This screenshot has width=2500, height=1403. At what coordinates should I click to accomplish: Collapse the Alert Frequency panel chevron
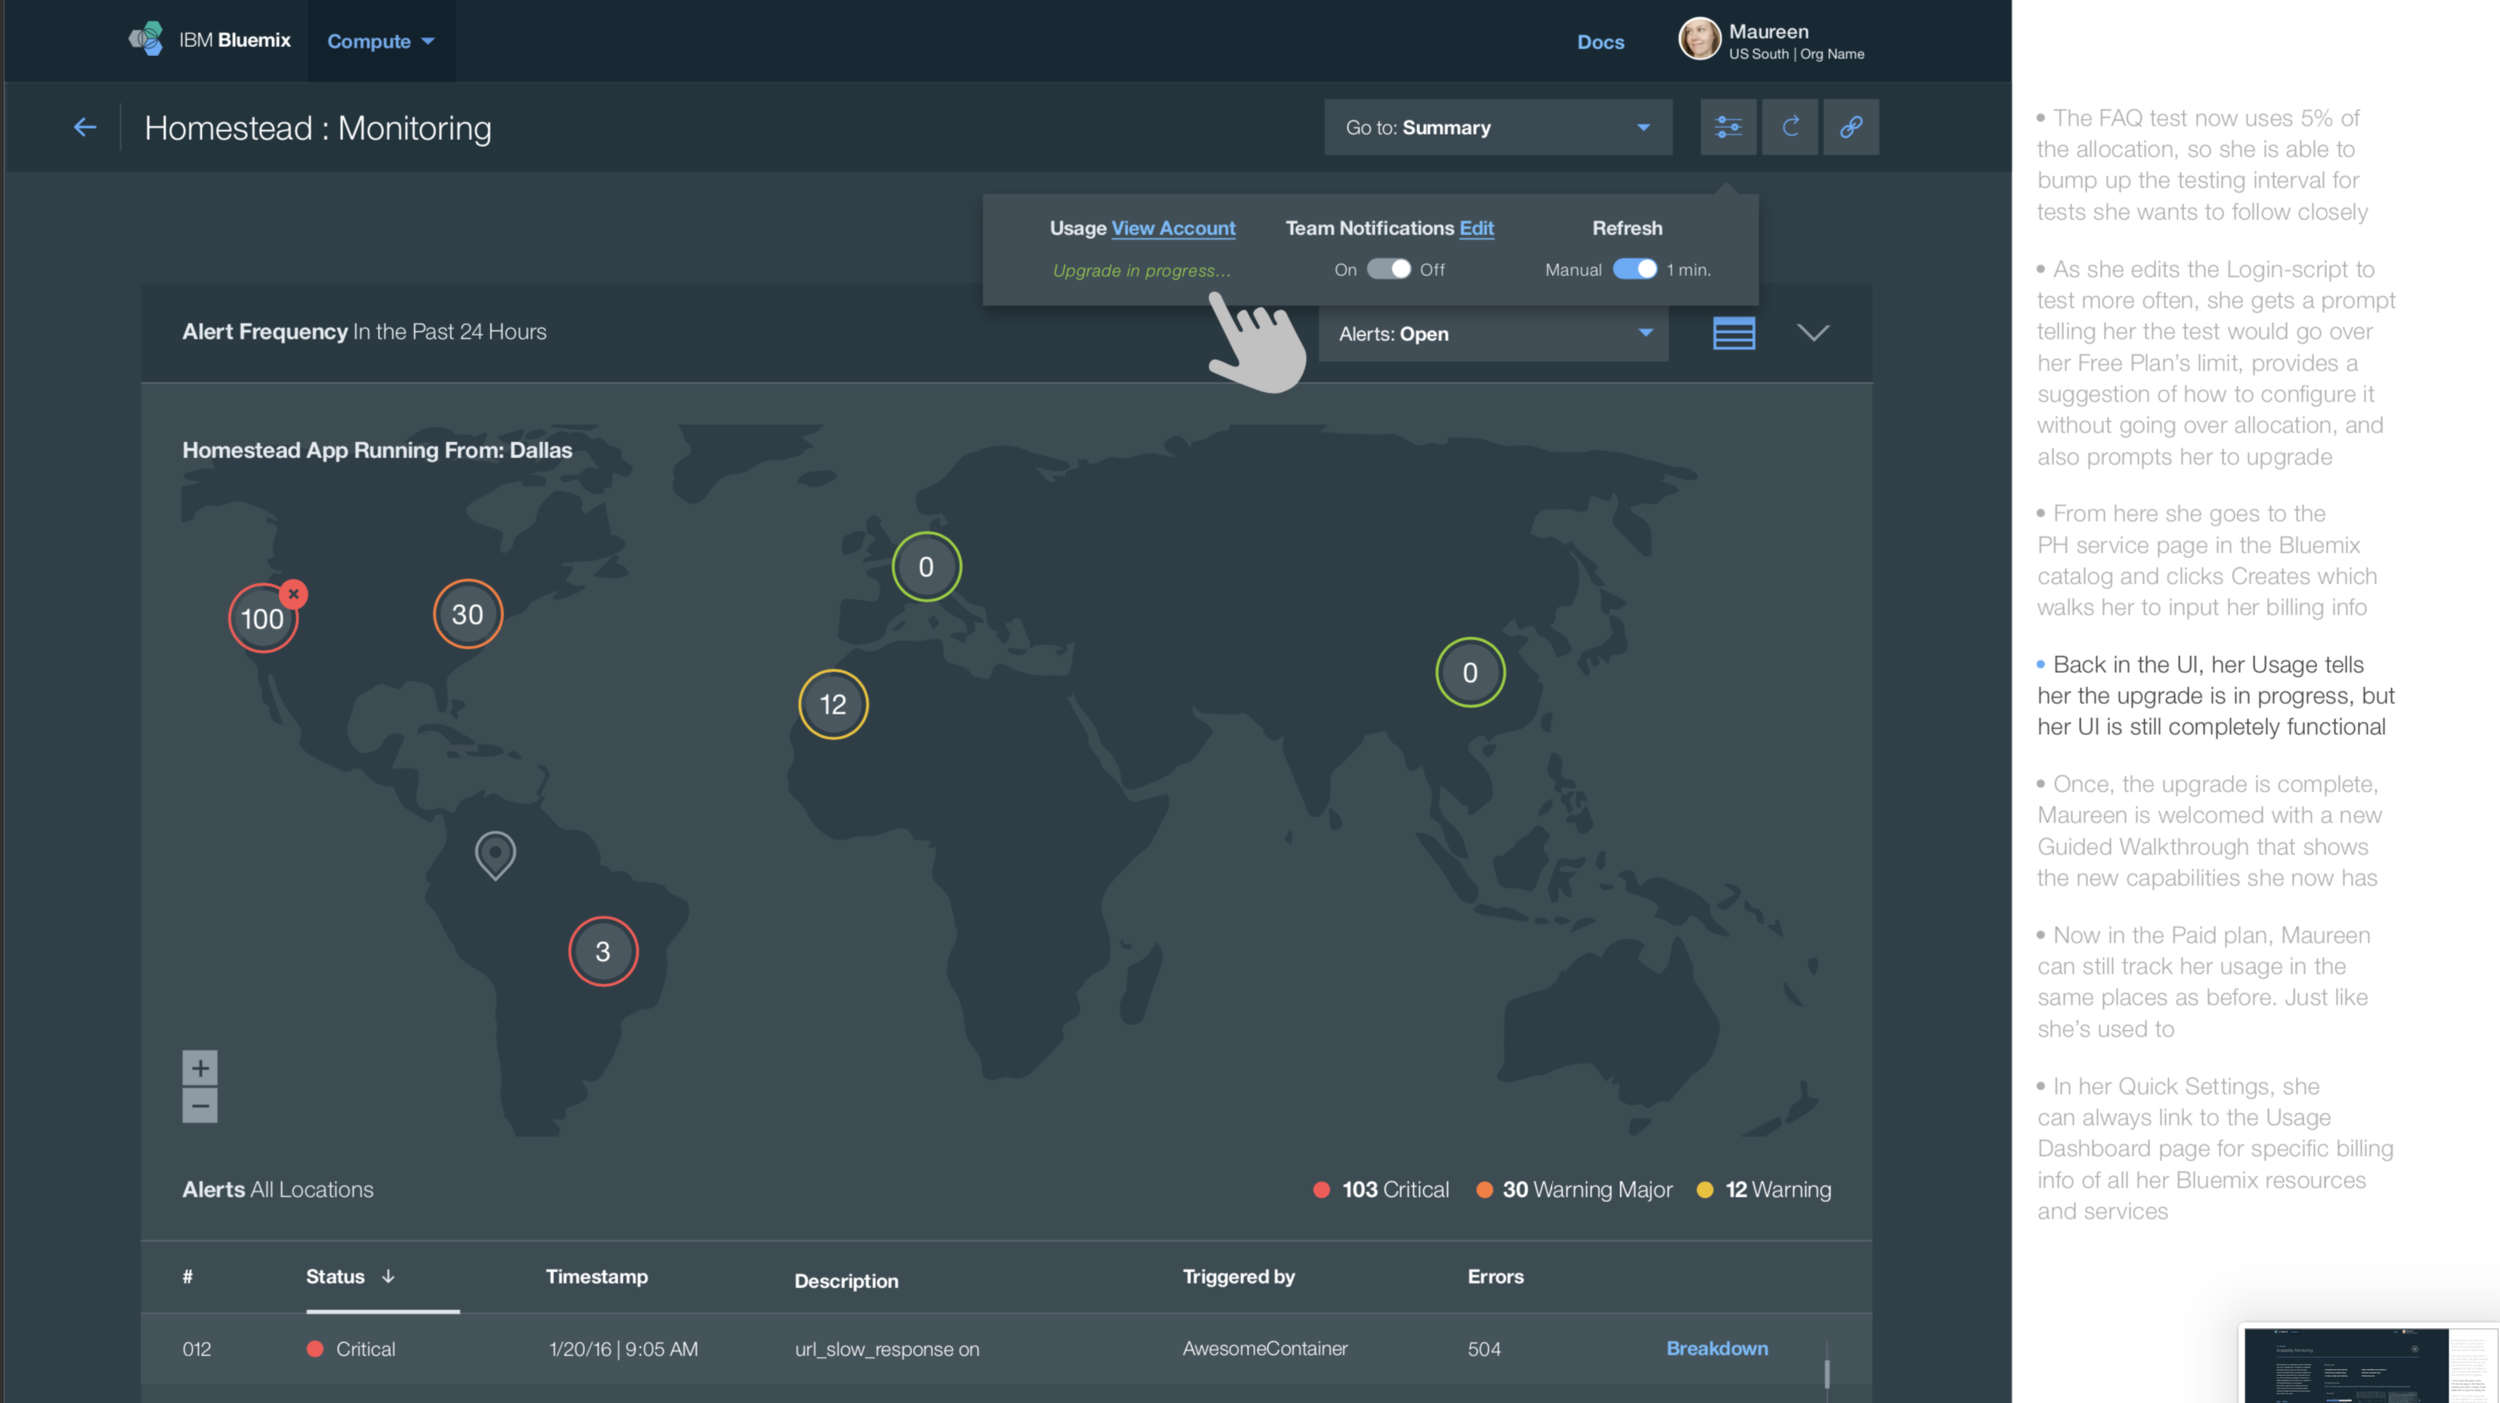tap(1813, 333)
